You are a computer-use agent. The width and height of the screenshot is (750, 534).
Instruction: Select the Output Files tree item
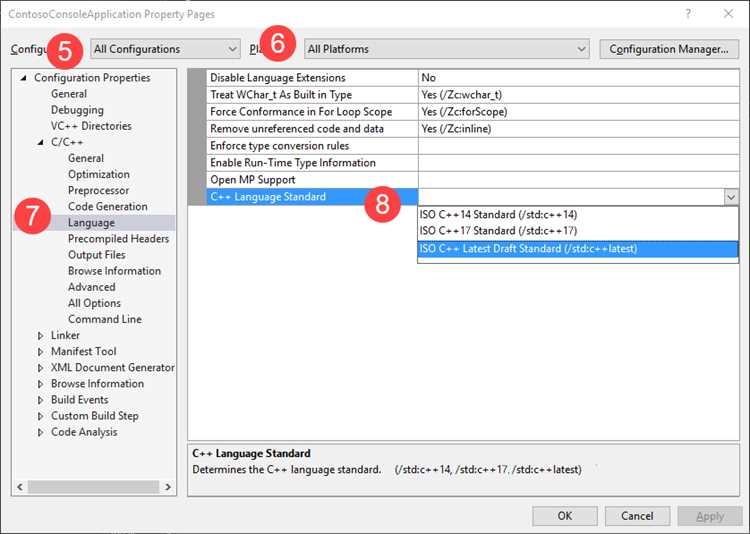pyautogui.click(x=97, y=255)
